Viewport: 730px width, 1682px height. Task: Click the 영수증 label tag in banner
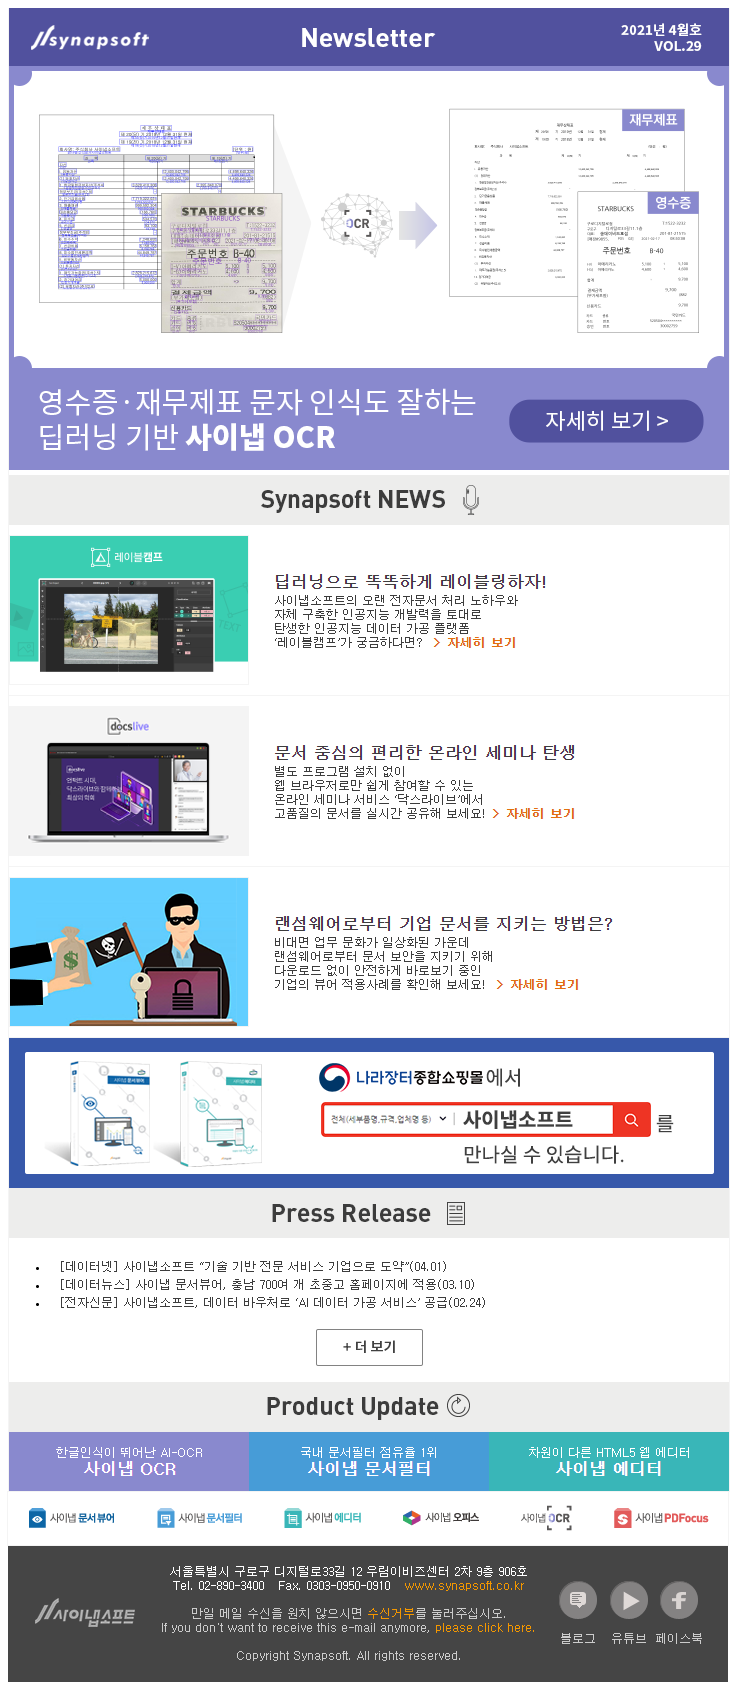pyautogui.click(x=673, y=203)
